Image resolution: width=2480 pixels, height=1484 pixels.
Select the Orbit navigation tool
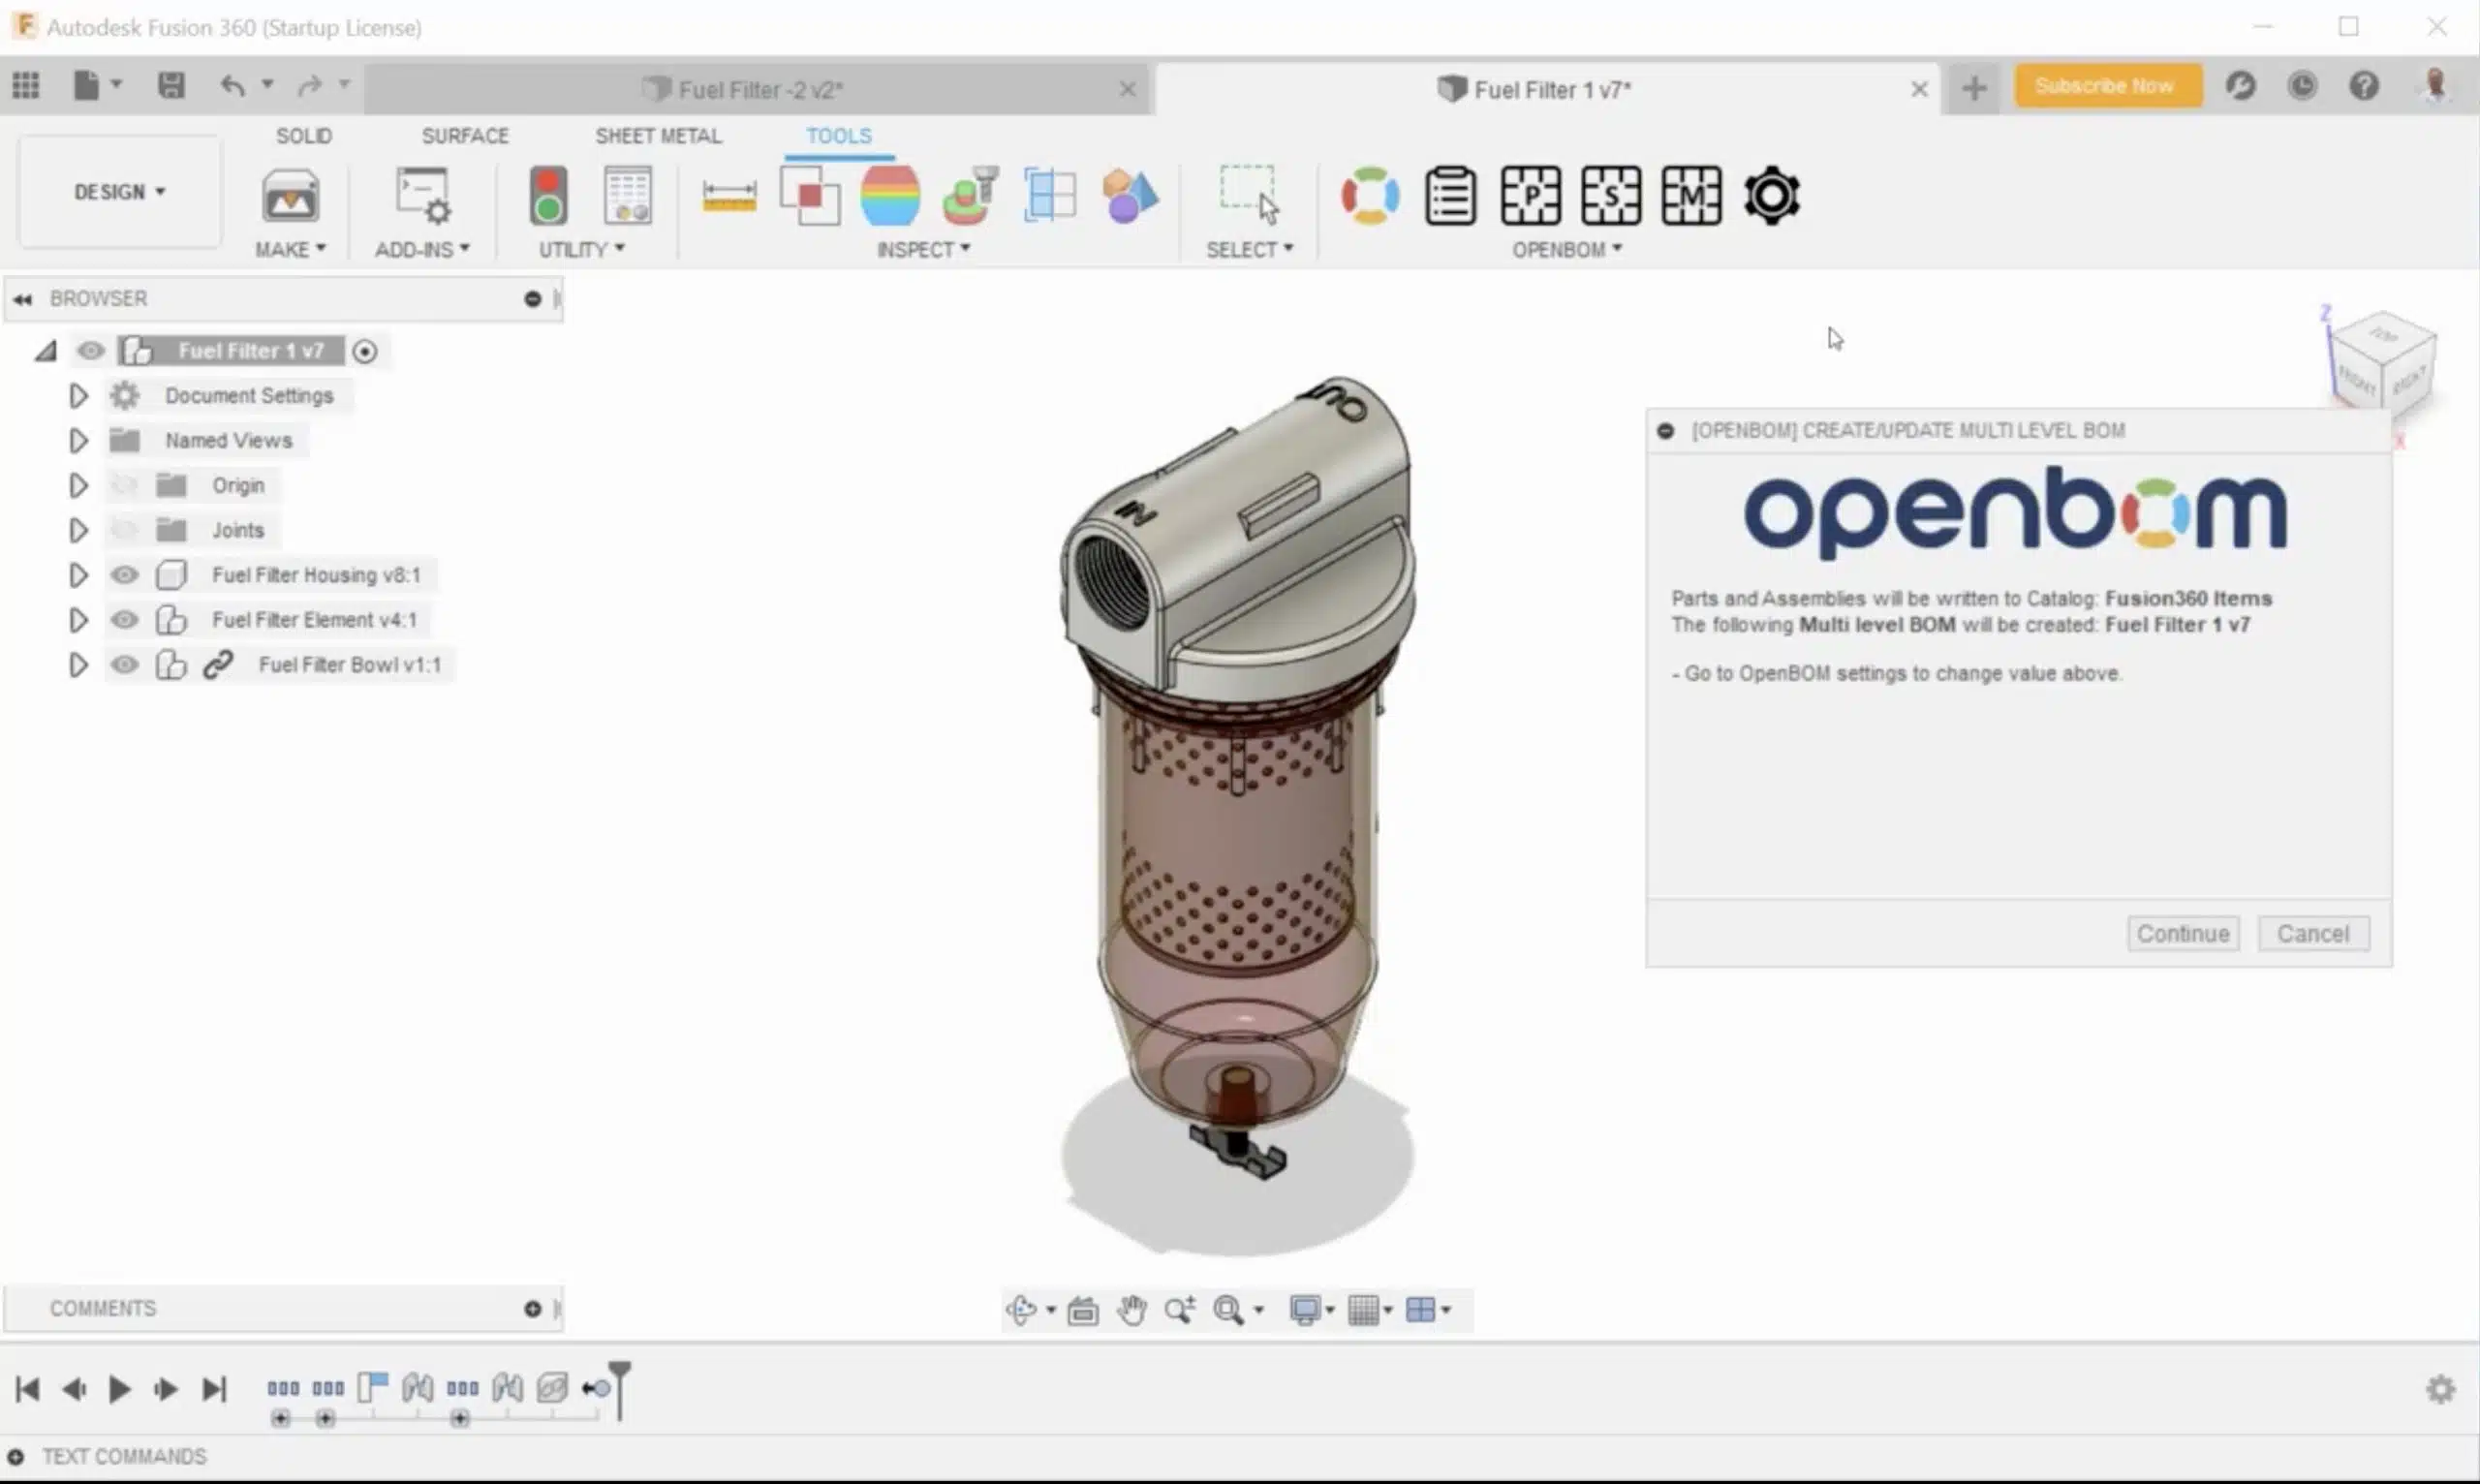click(x=1021, y=1310)
